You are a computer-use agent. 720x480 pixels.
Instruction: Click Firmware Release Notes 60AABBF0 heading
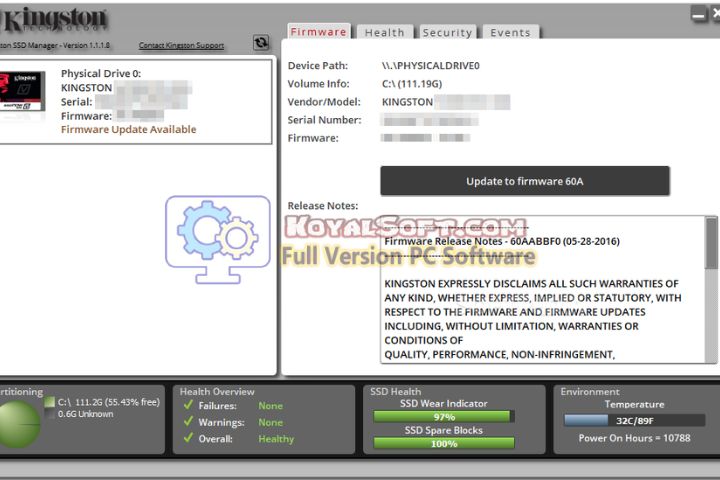(502, 241)
